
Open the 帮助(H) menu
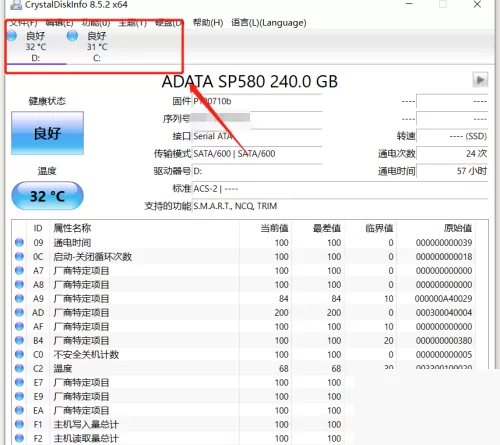208,23
